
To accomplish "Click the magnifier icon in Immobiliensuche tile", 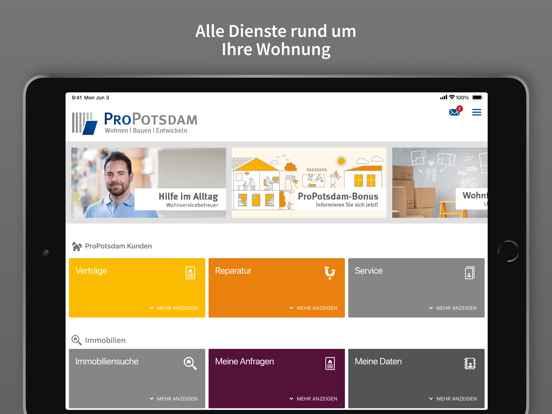I will coord(190,363).
